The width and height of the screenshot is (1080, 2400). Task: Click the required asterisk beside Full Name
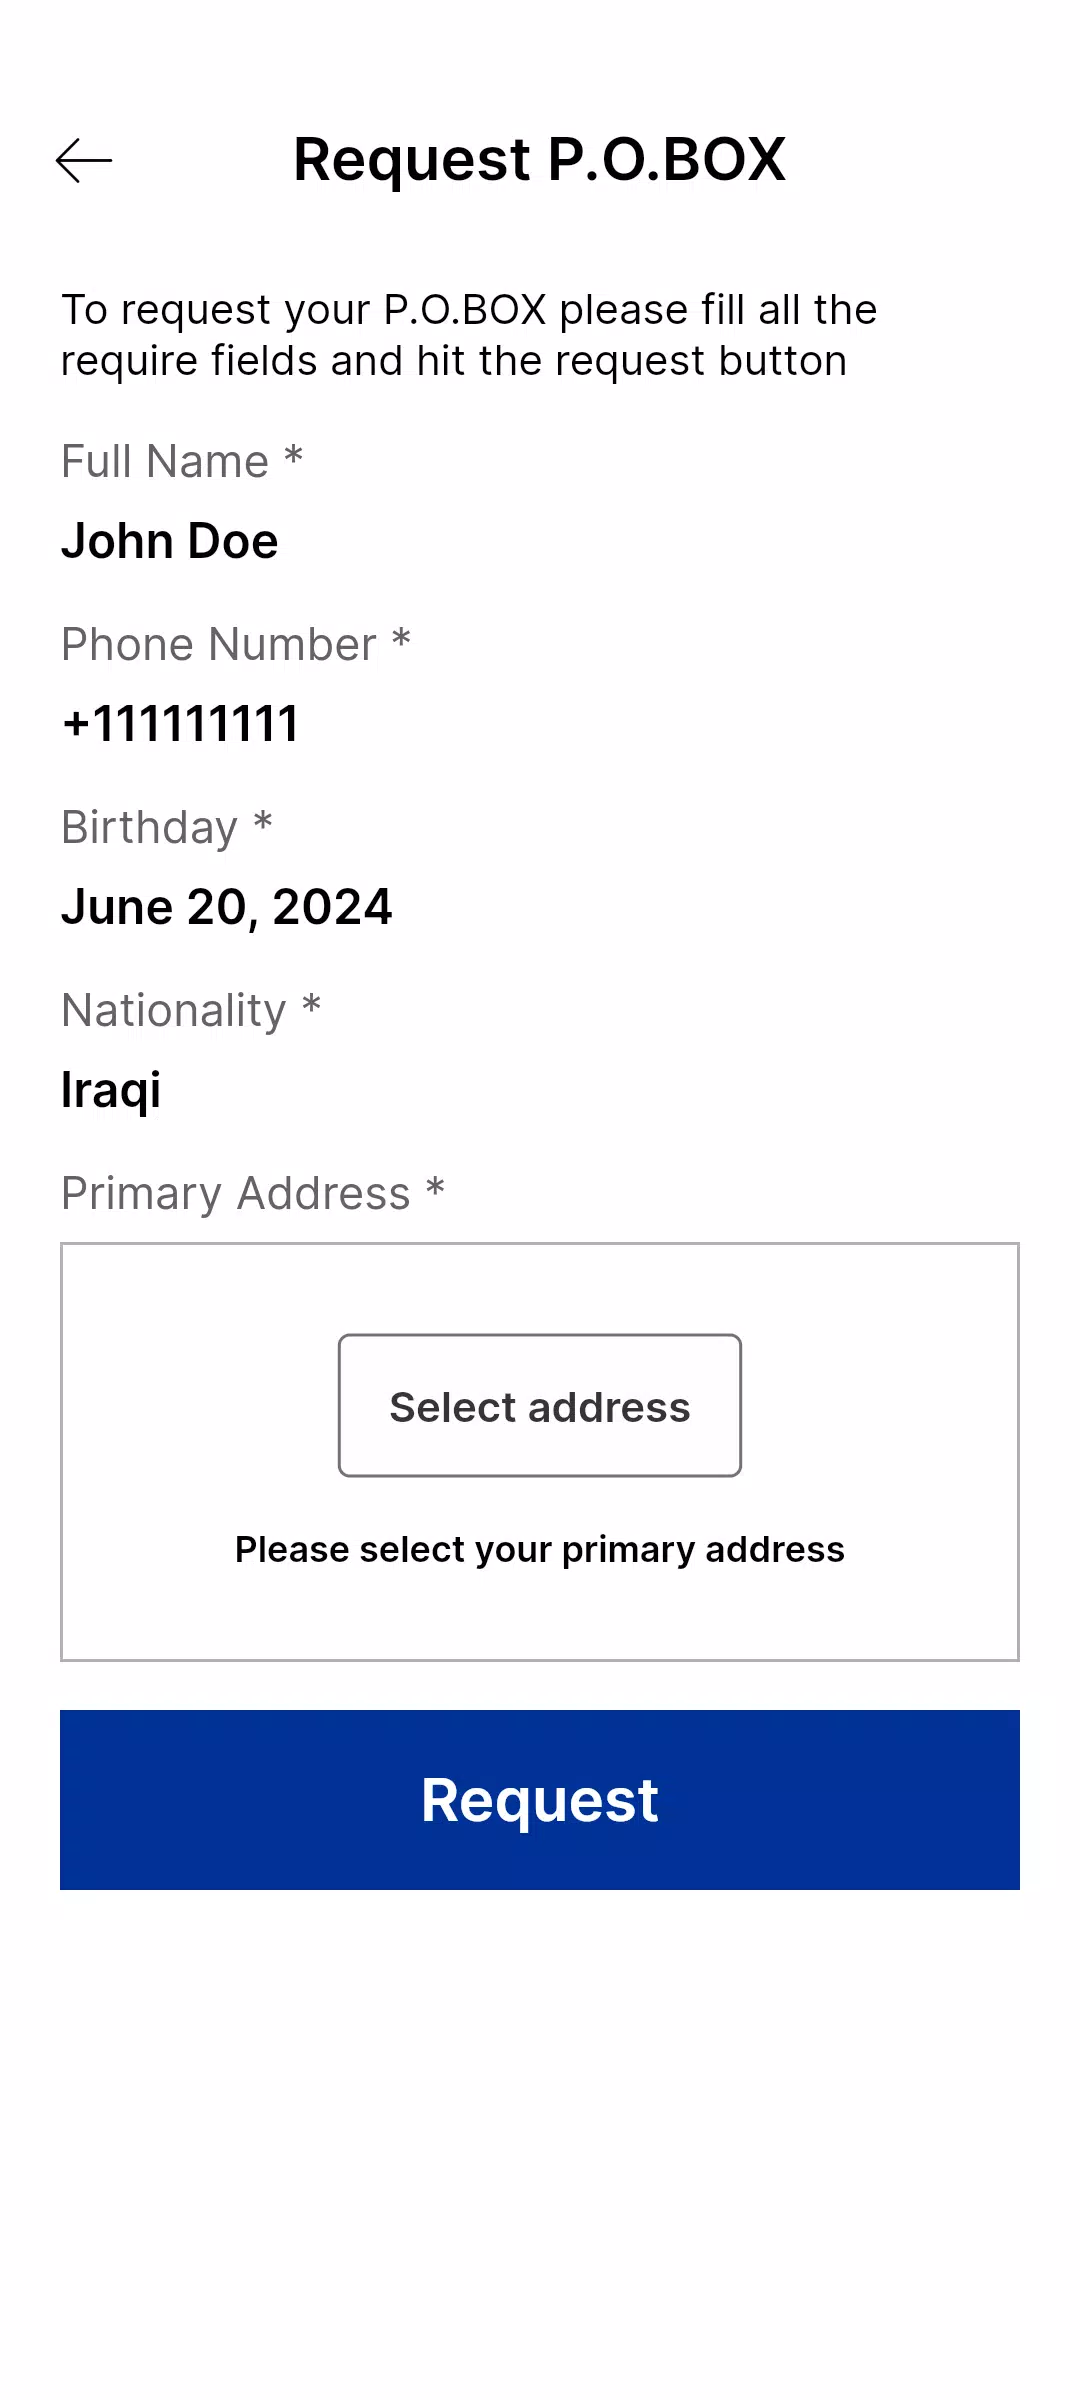[x=293, y=456]
